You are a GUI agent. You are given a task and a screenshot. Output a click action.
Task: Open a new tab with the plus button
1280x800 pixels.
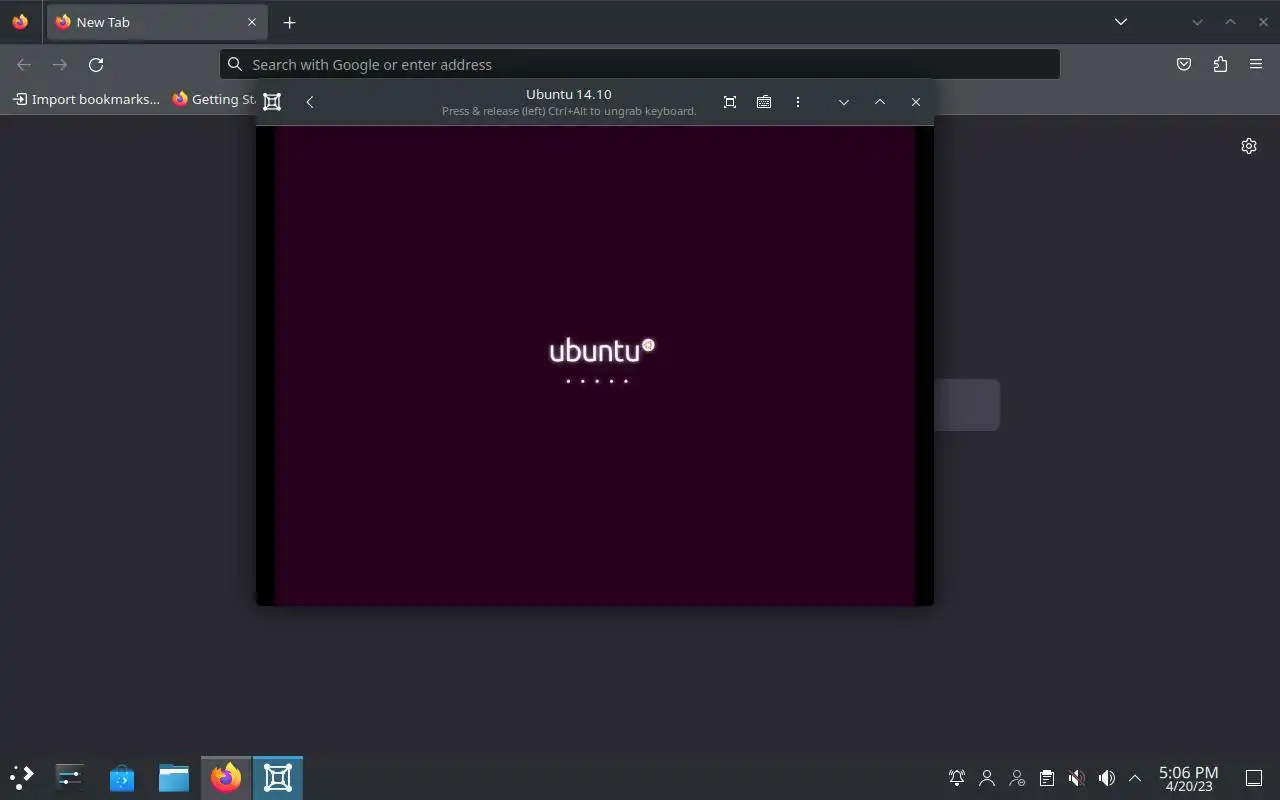(289, 22)
